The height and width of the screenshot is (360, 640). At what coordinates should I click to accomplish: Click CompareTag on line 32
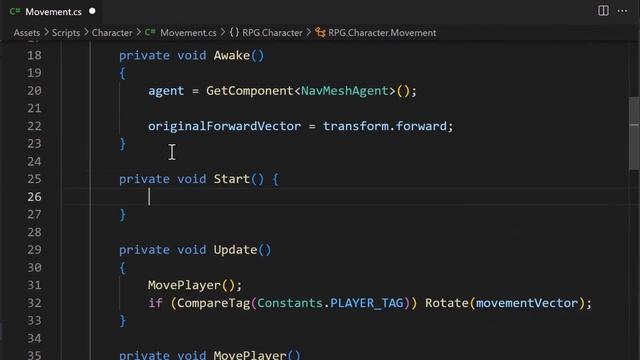pyautogui.click(x=213, y=303)
